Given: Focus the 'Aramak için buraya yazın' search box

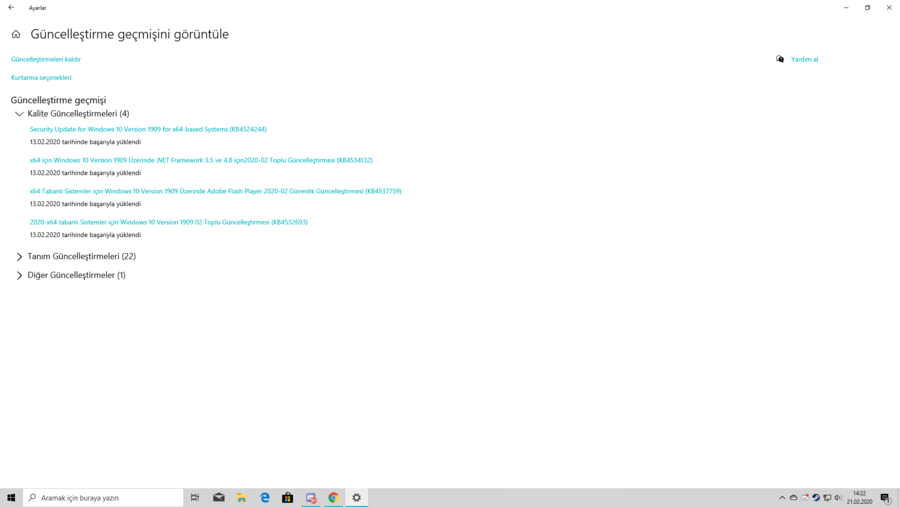Looking at the screenshot, I should click(x=103, y=498).
